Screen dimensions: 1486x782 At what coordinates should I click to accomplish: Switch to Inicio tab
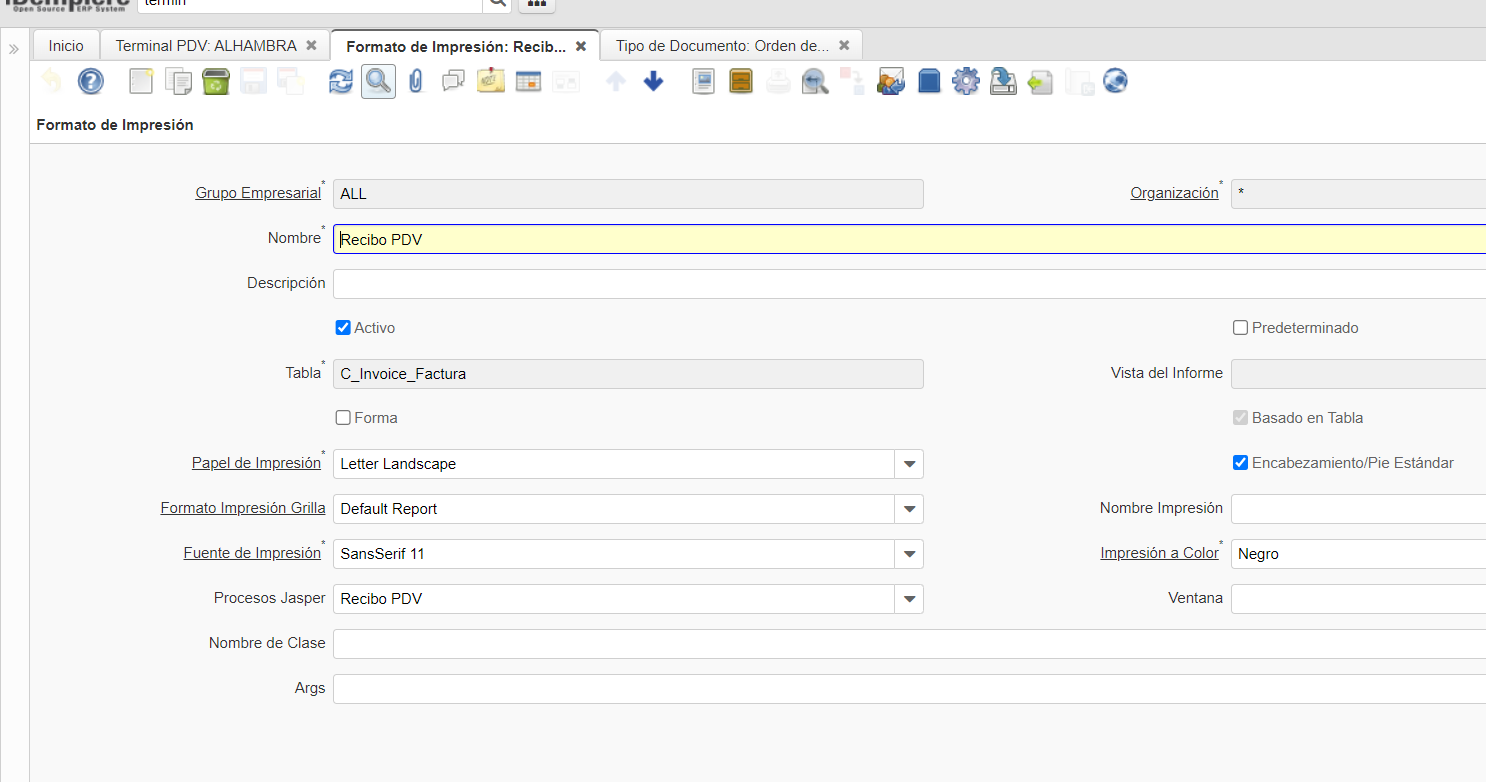pyautogui.click(x=66, y=46)
